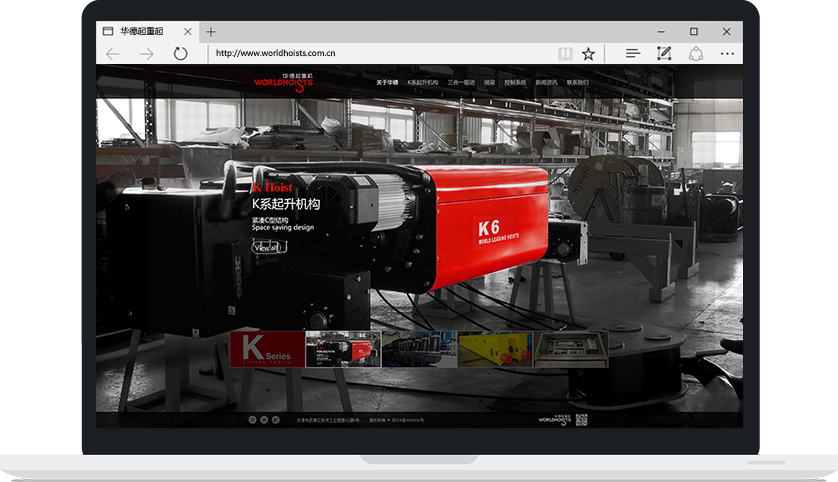Viewport: 838px width, 482px height.
Task: Click the browser Forward arrow
Action: pyautogui.click(x=146, y=54)
